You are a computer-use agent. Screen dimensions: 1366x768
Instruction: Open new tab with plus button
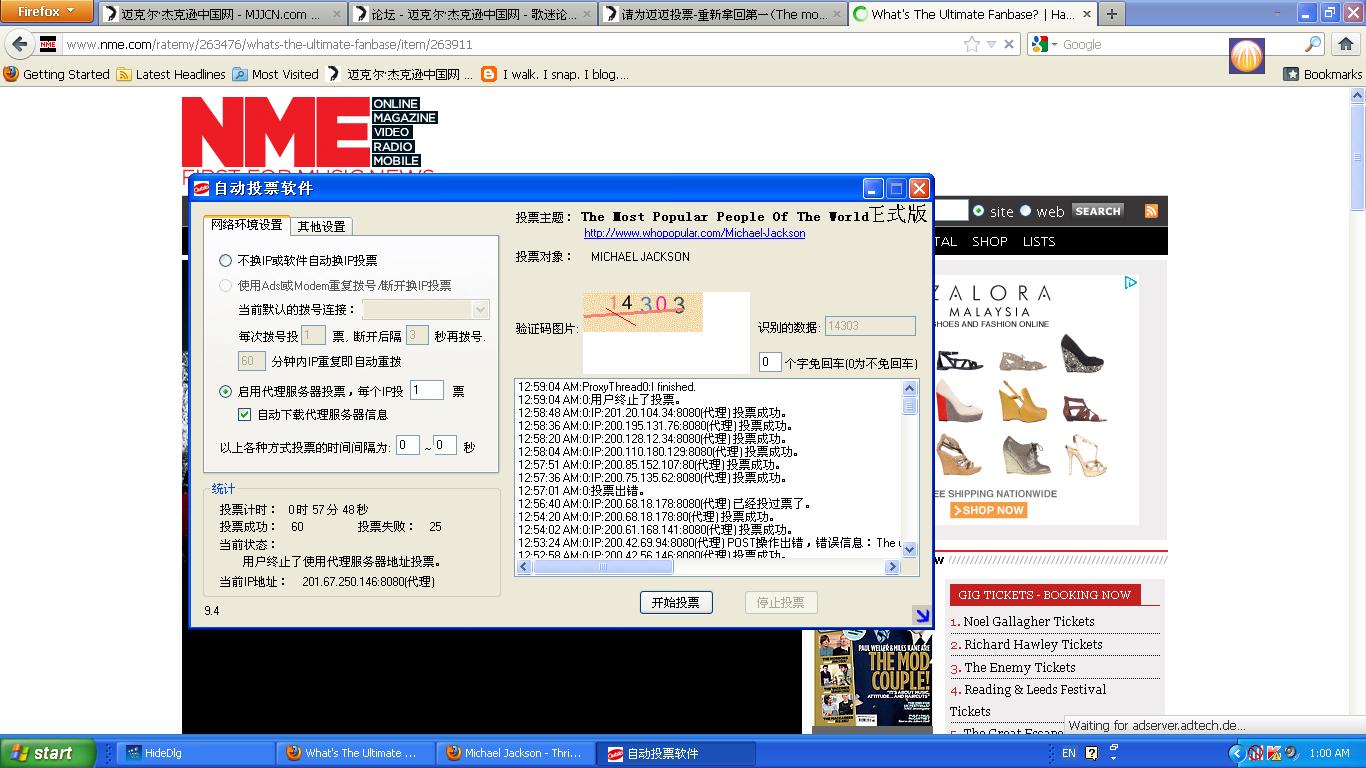click(x=1111, y=14)
